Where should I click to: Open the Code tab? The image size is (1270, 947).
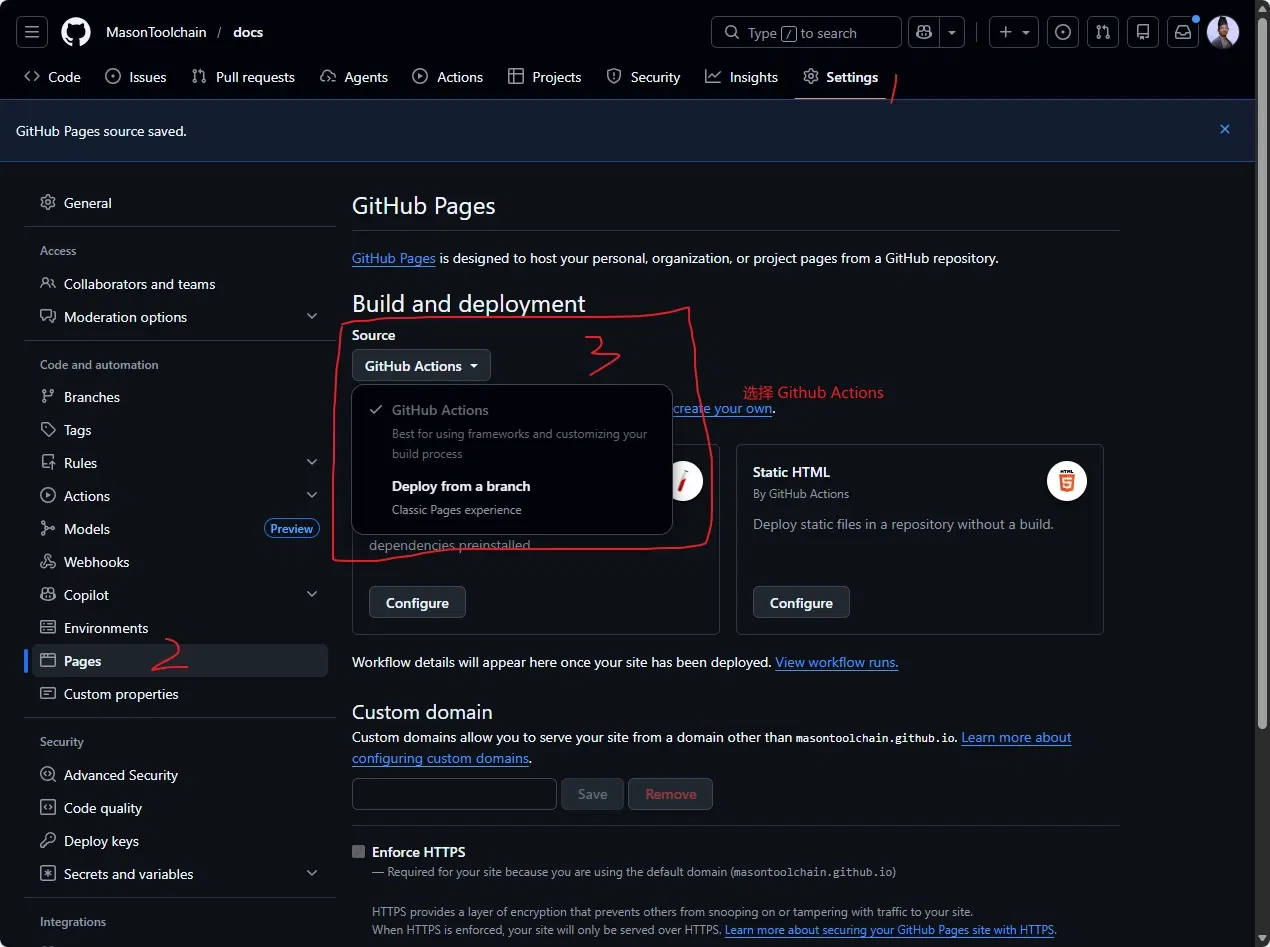52,77
